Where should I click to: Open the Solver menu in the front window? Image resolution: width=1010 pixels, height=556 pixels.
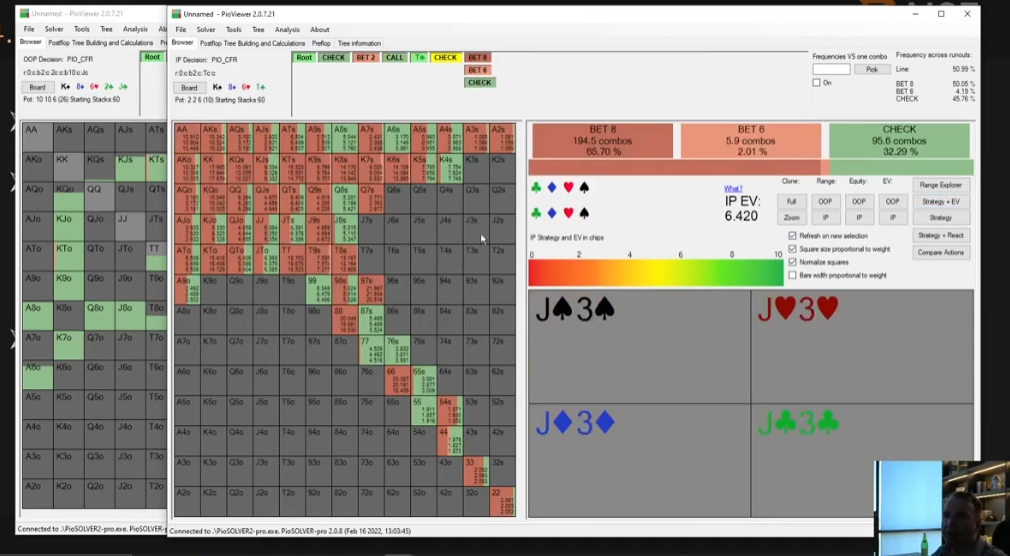pyautogui.click(x=206, y=30)
